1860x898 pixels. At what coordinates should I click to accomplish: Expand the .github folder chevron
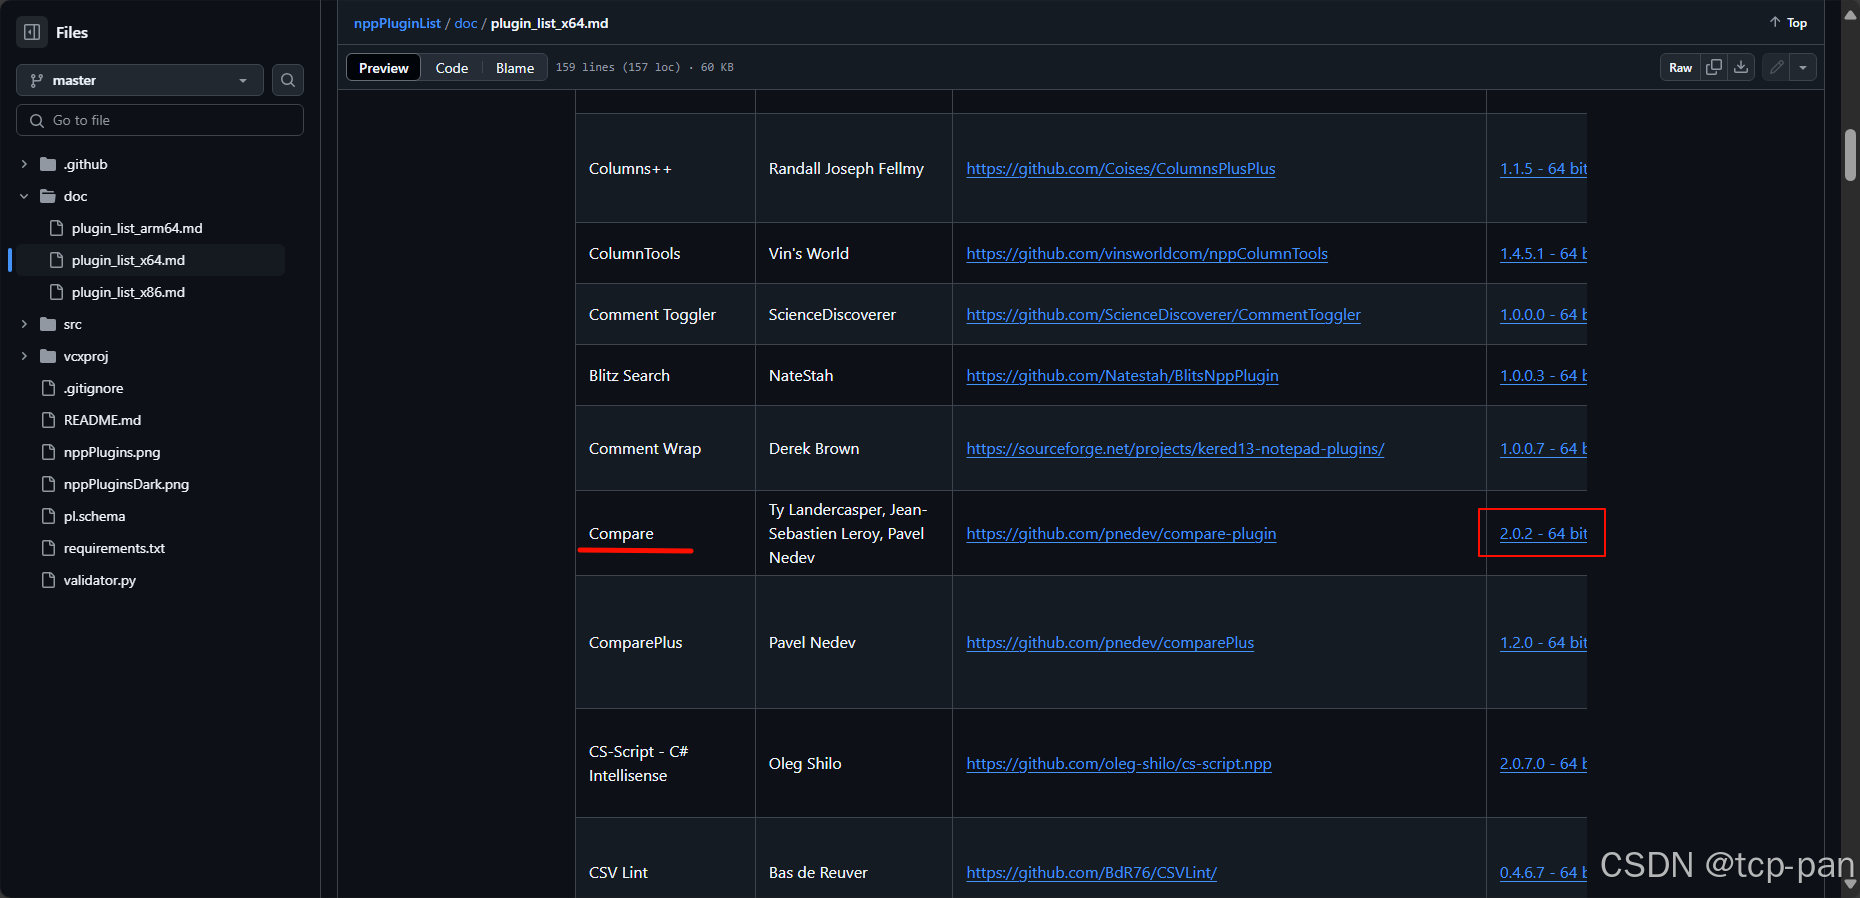24,164
